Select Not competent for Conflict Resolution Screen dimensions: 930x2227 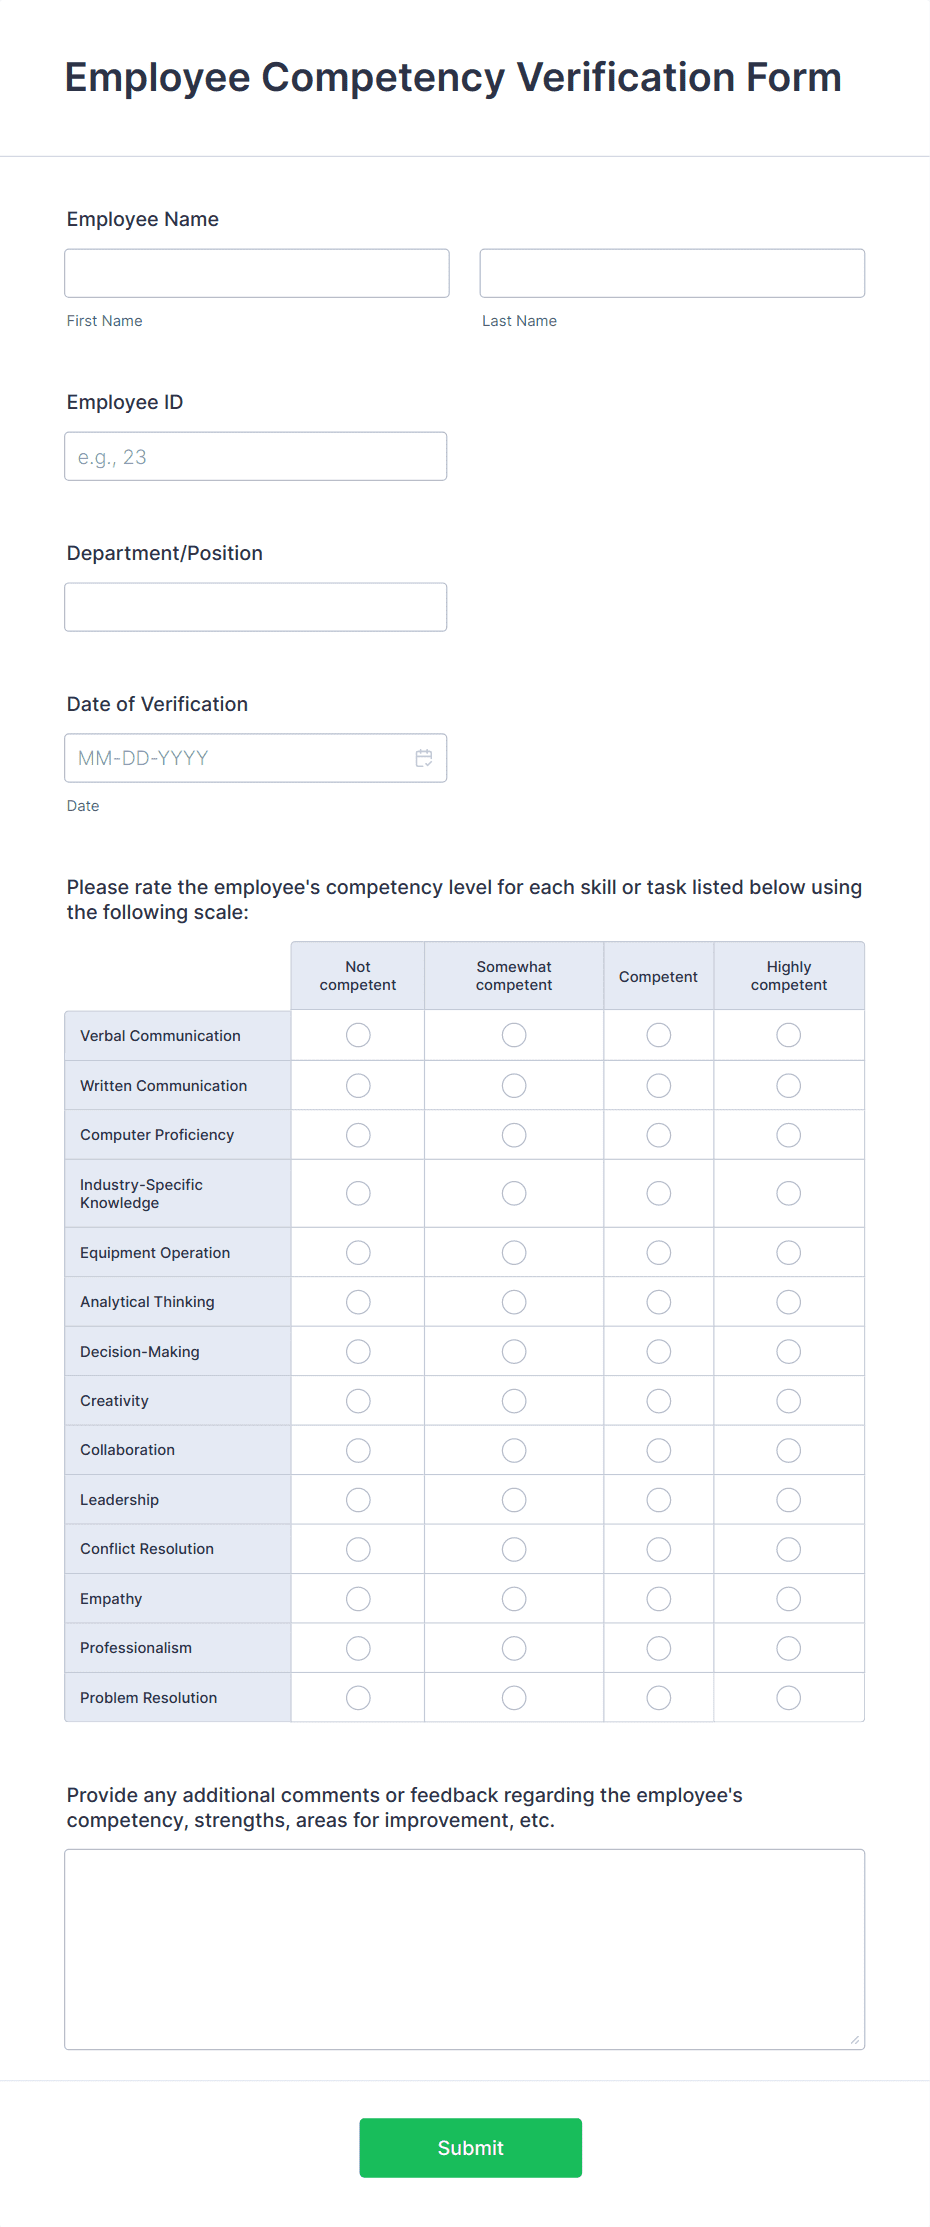click(357, 1548)
